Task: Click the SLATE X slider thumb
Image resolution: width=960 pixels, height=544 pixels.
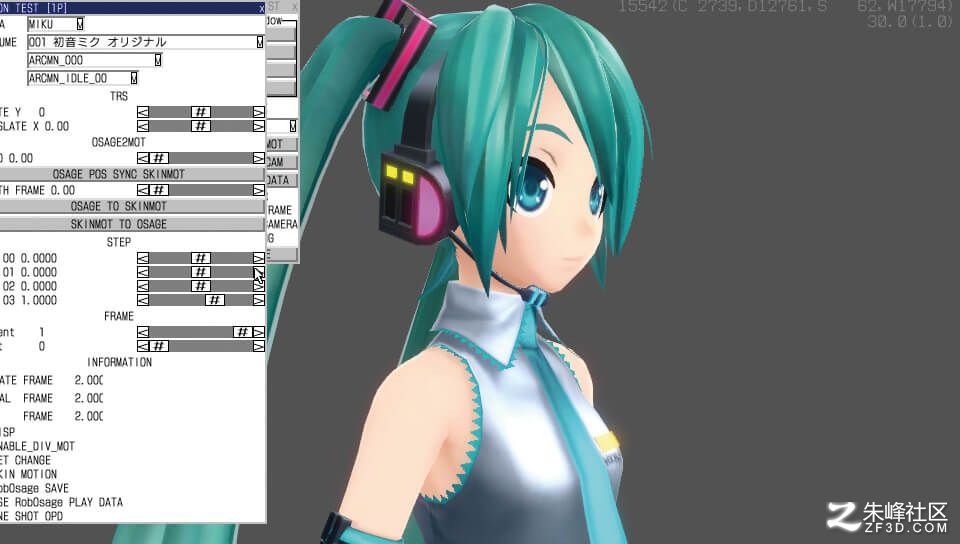Action: [201, 126]
